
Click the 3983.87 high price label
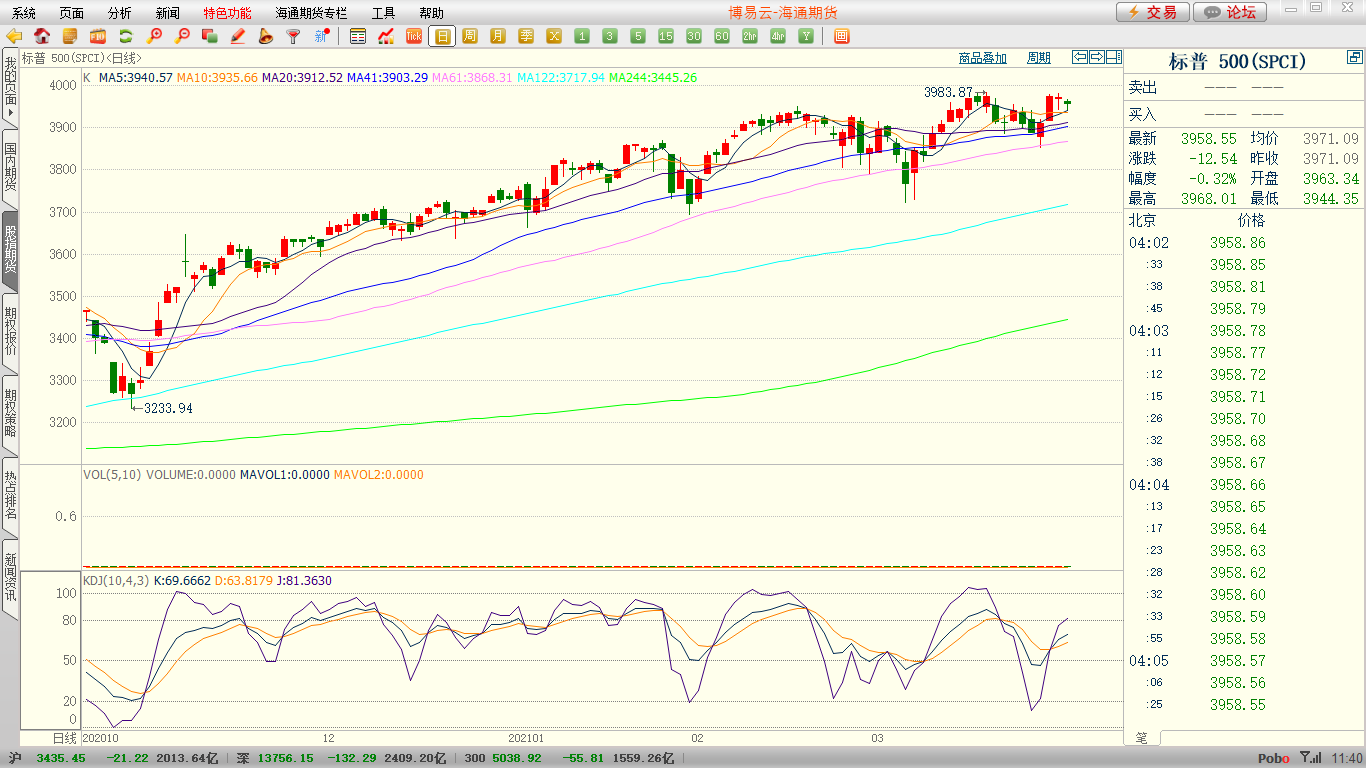click(948, 92)
